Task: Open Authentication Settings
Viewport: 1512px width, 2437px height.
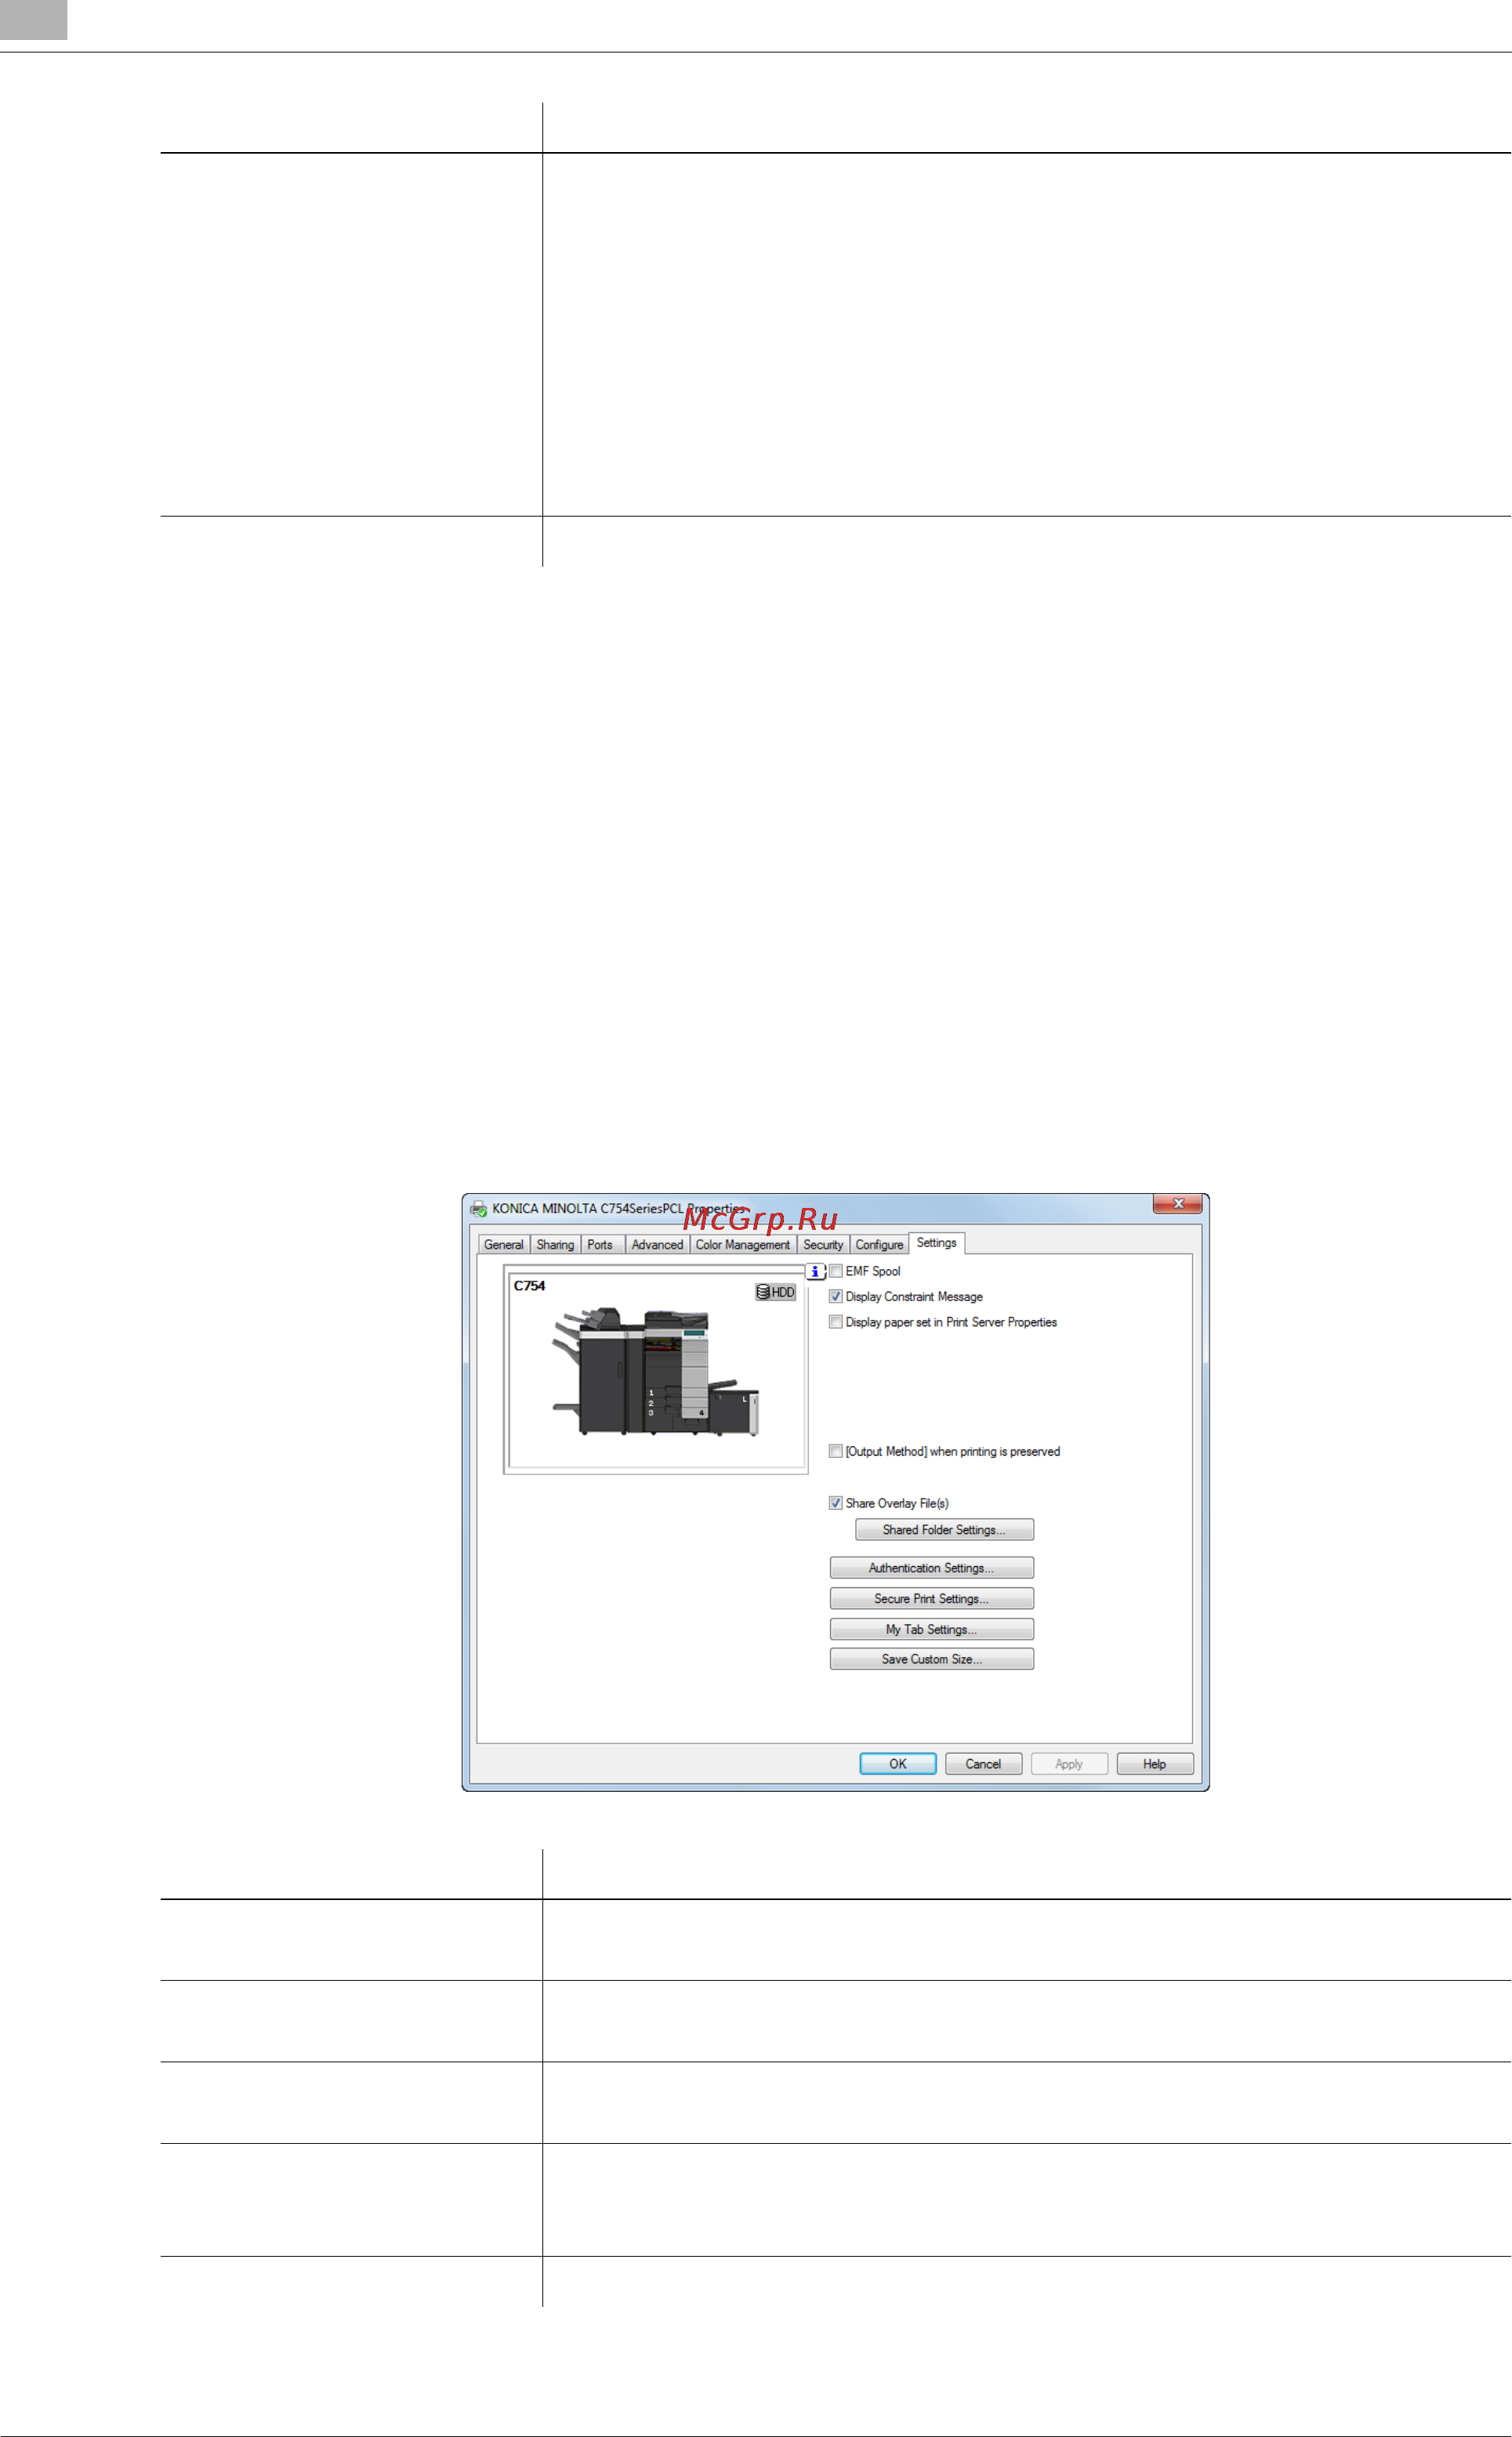Action: pyautogui.click(x=931, y=1568)
